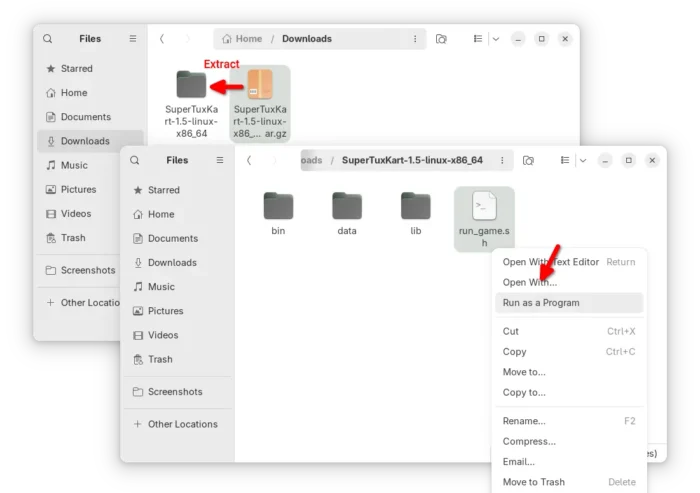Select the run_game.sh script file

click(484, 217)
